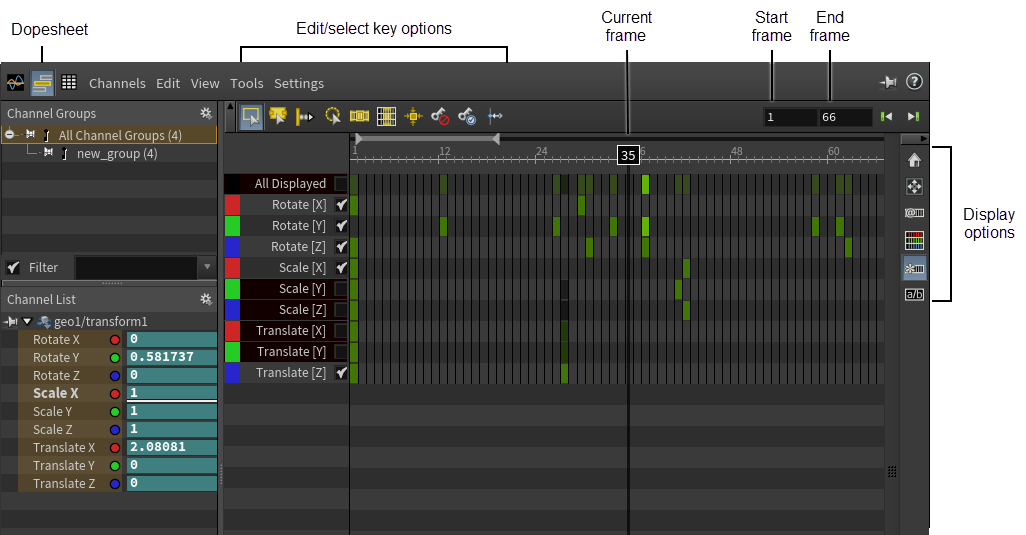The width and height of the screenshot is (1026, 535).
Task: Click the Channel Groups gear icon
Action: click(x=206, y=113)
